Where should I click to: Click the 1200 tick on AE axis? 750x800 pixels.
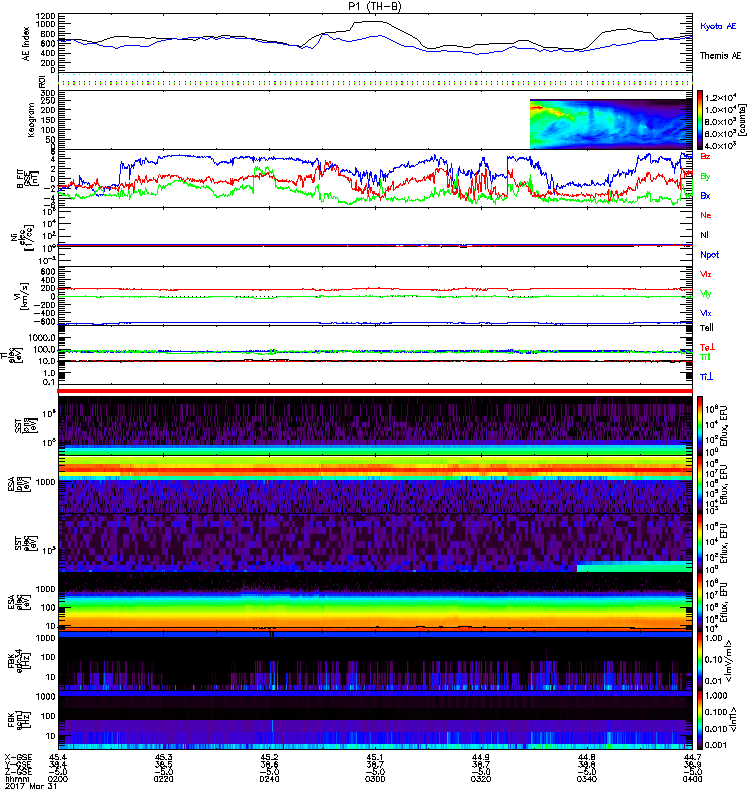pos(46,16)
